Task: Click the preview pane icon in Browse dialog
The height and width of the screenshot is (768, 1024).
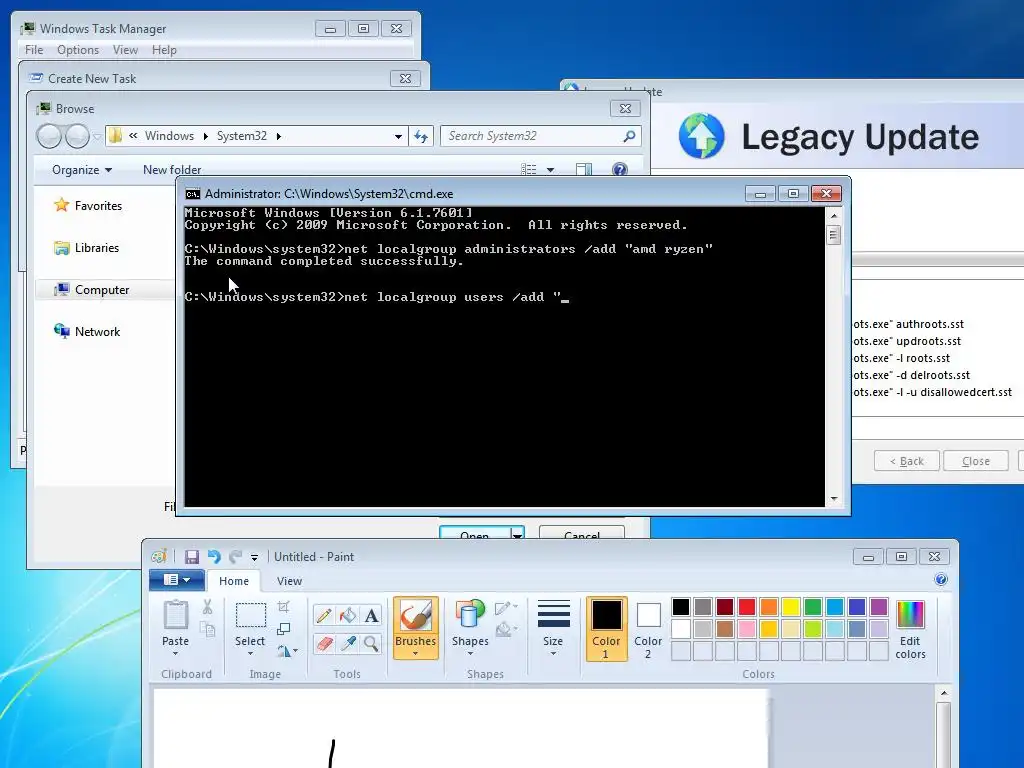Action: [x=584, y=170]
